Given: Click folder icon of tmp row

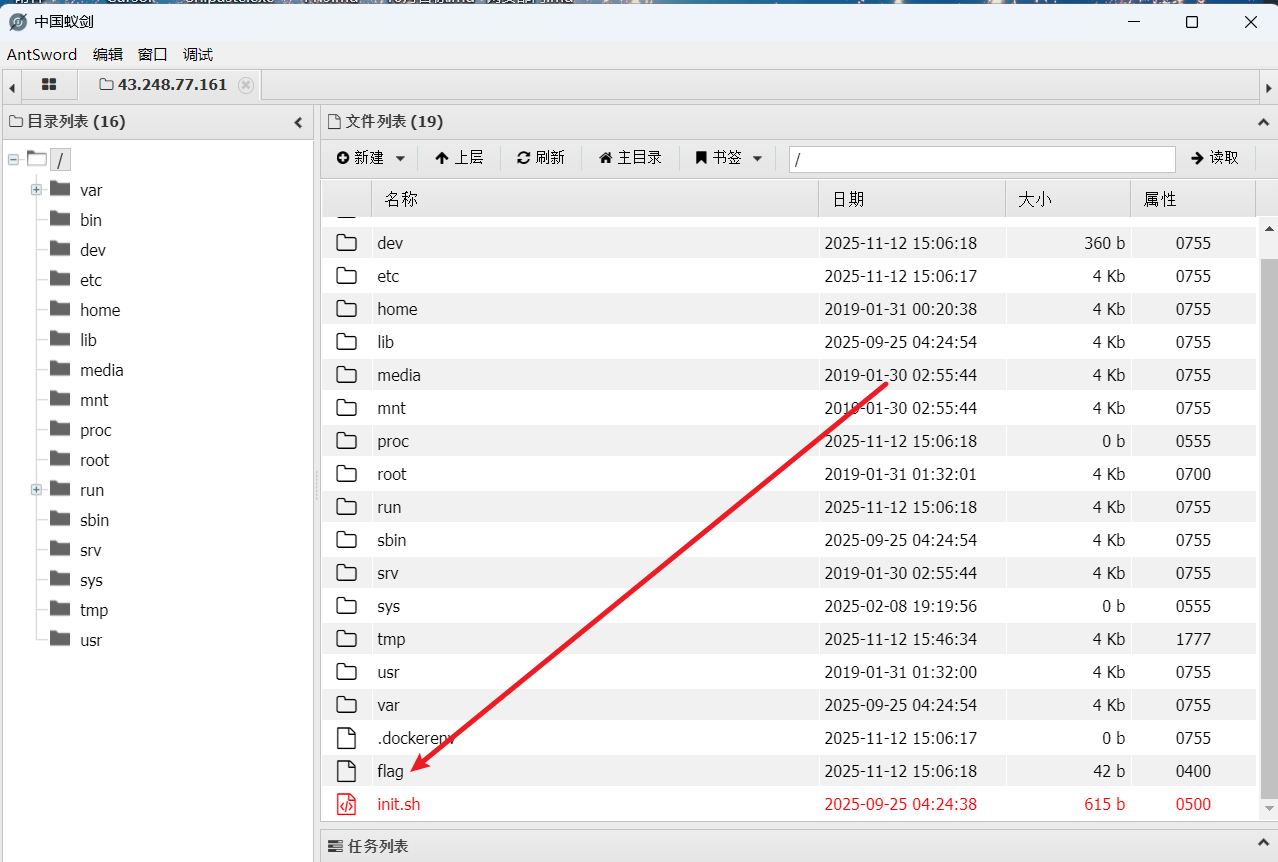Looking at the screenshot, I should [346, 639].
